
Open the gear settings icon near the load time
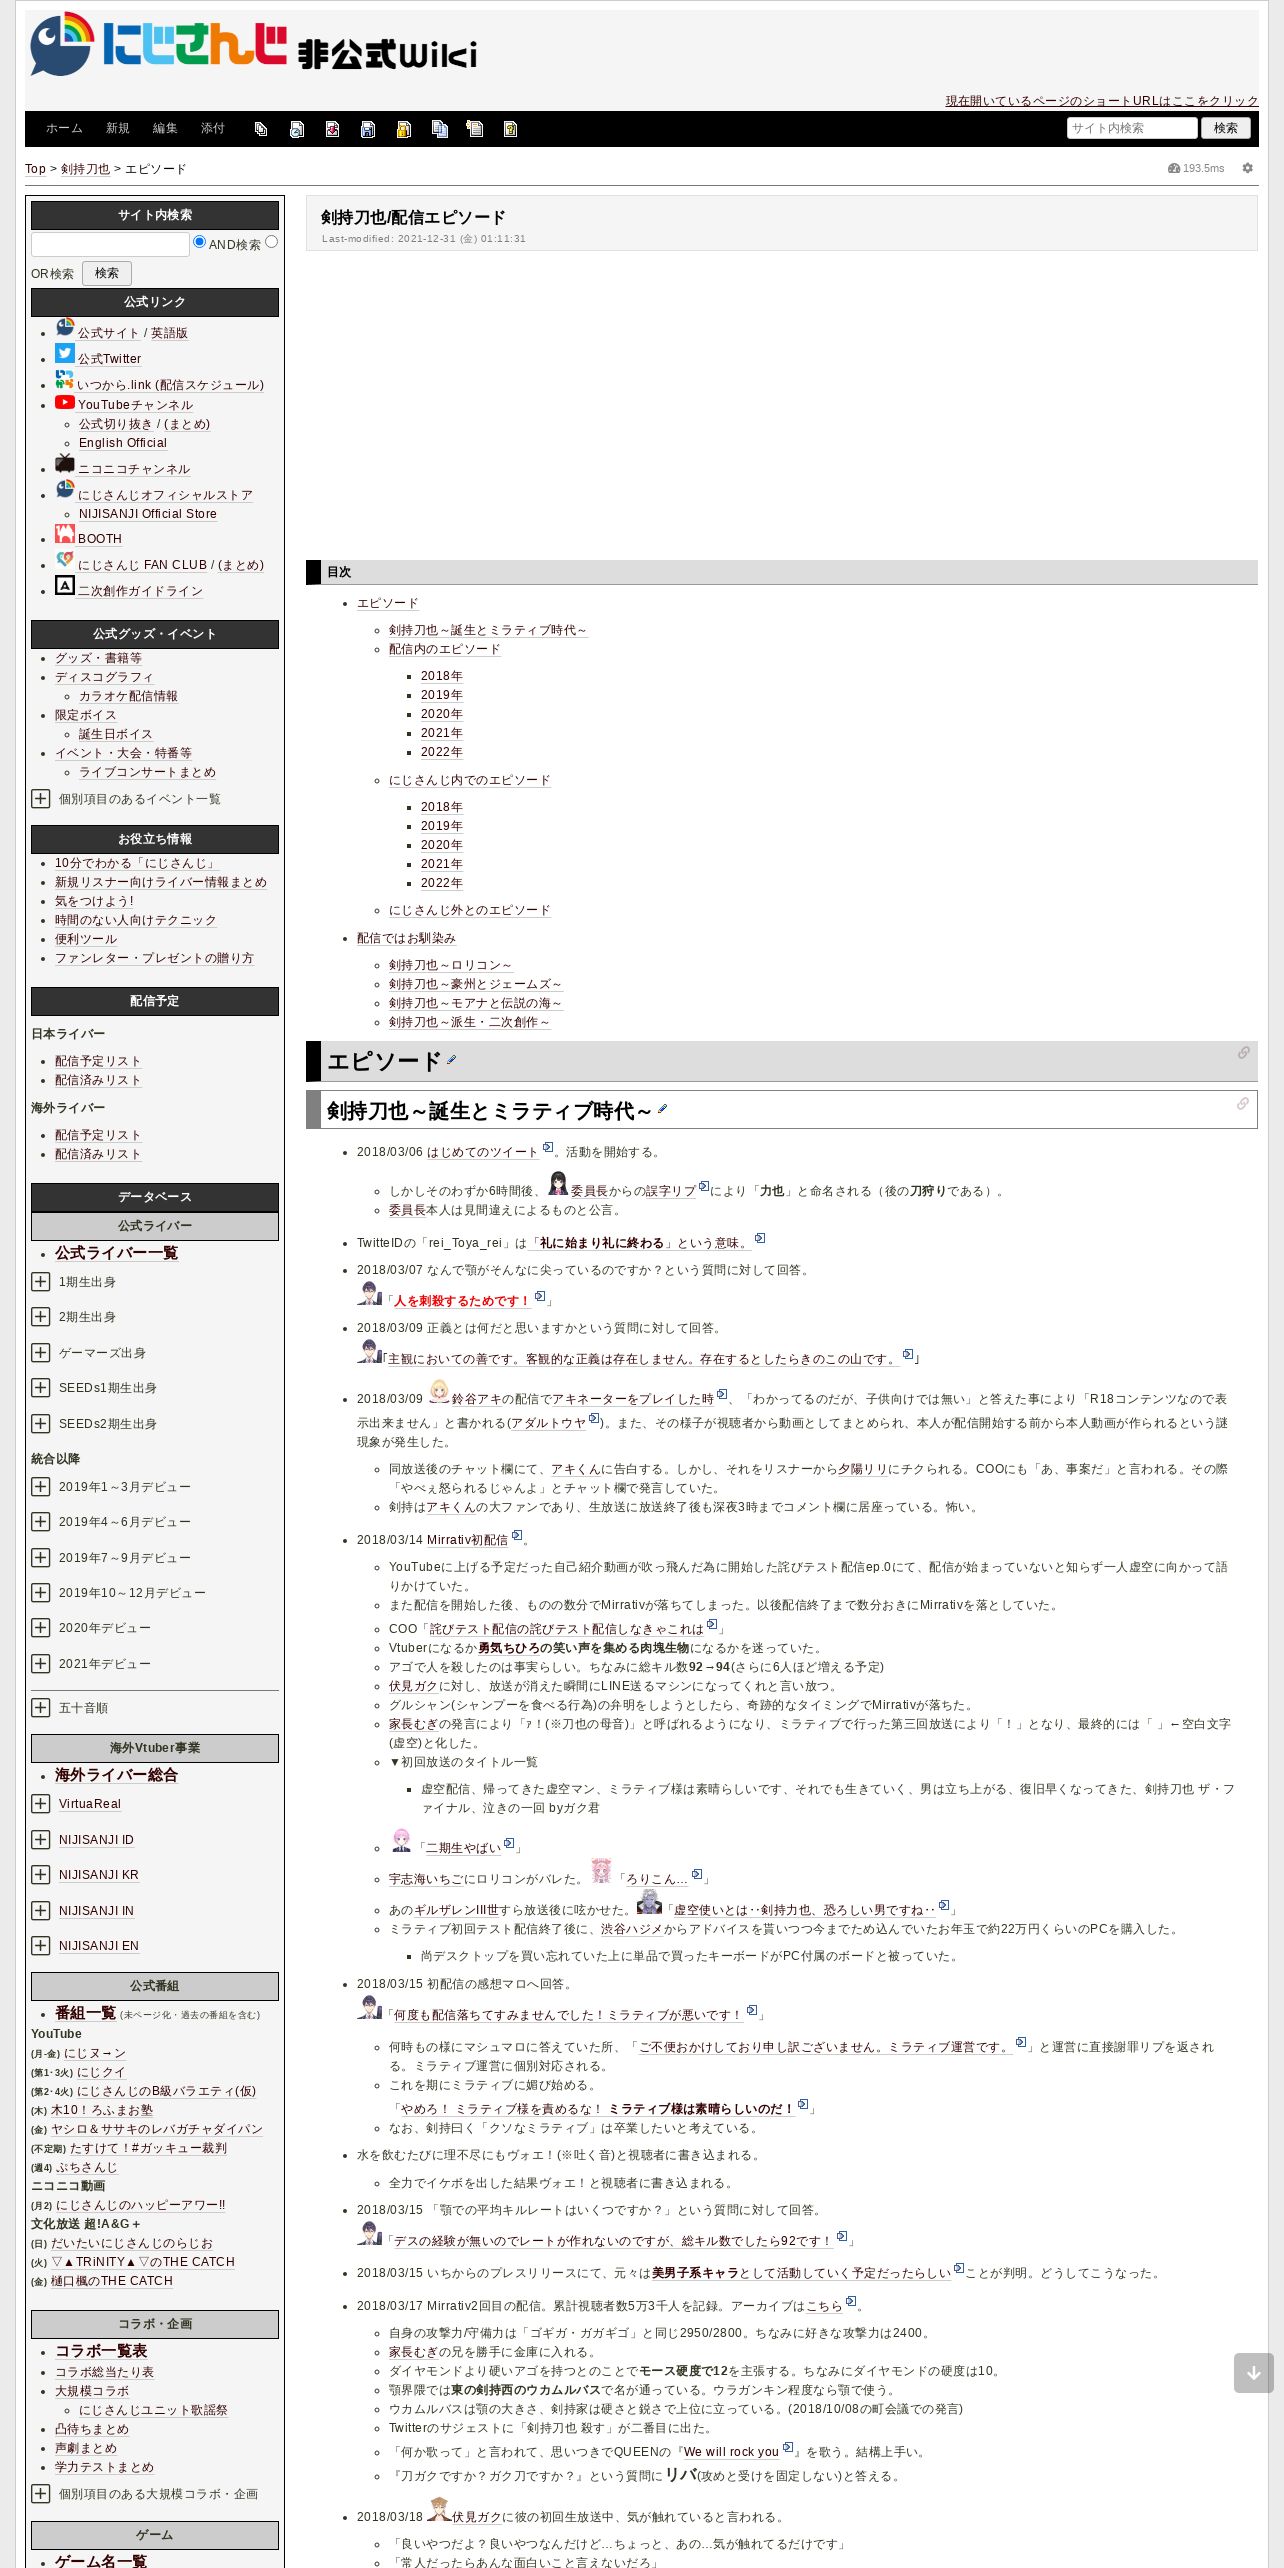coord(1247,168)
